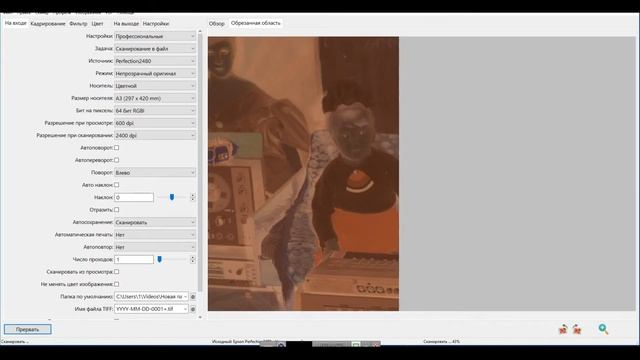
Task: Open scan resolution dropdown showing 2400 dpi
Action: point(155,136)
